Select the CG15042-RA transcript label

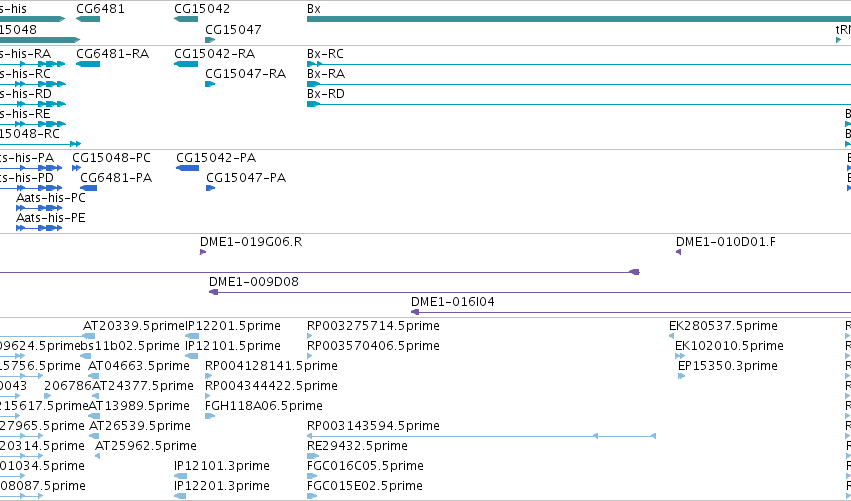214,54
